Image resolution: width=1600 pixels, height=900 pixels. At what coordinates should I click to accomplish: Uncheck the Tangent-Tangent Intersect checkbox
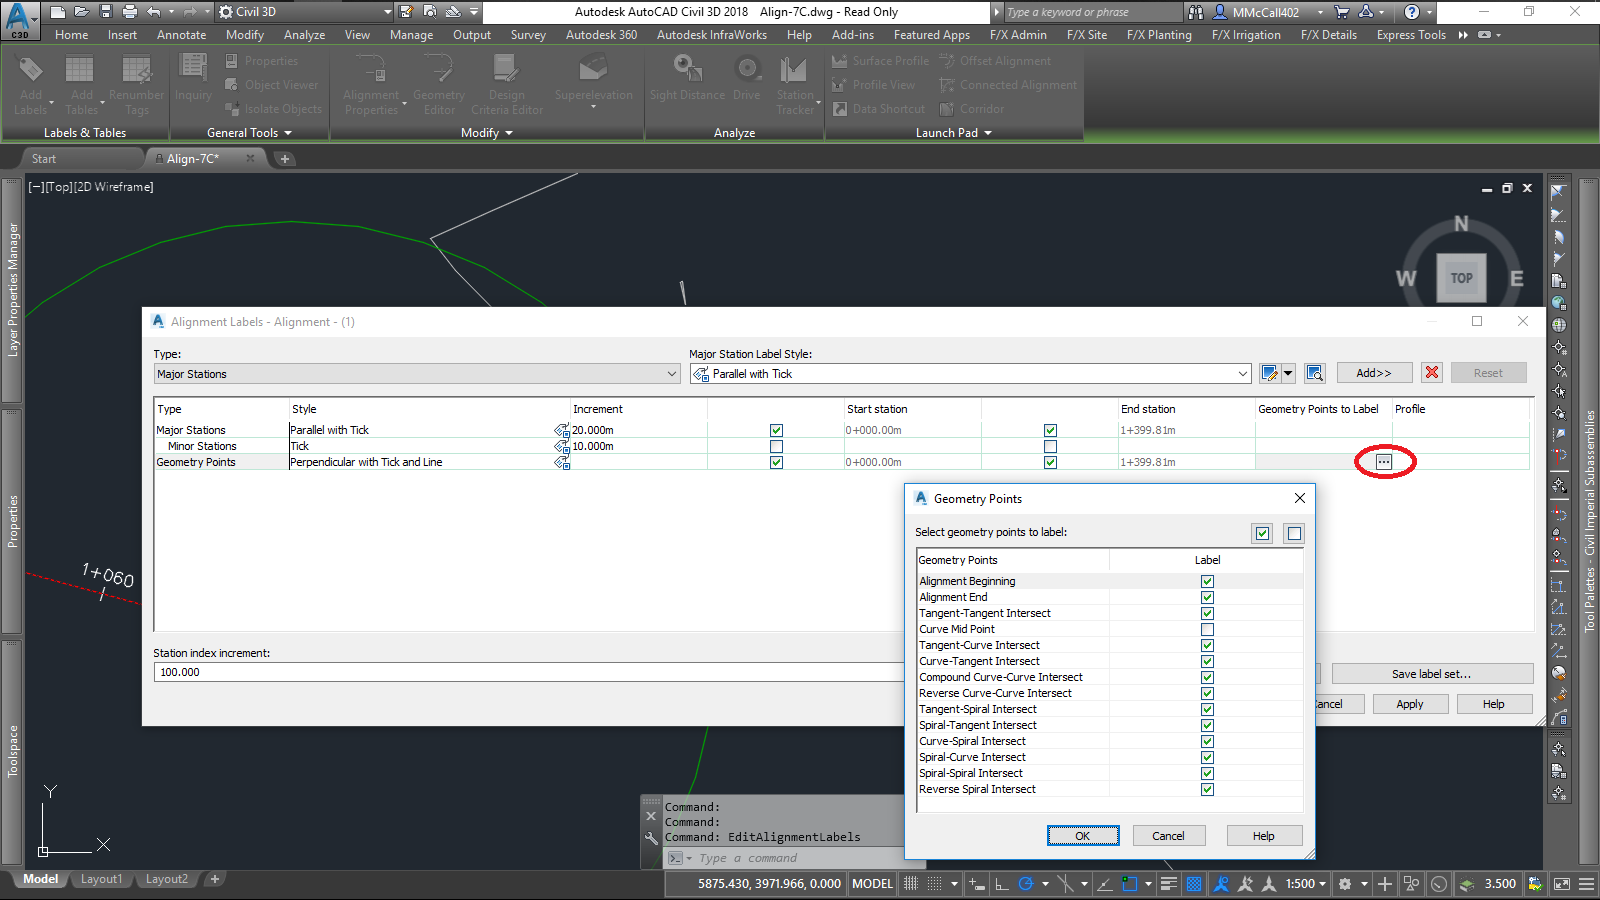[x=1207, y=613]
